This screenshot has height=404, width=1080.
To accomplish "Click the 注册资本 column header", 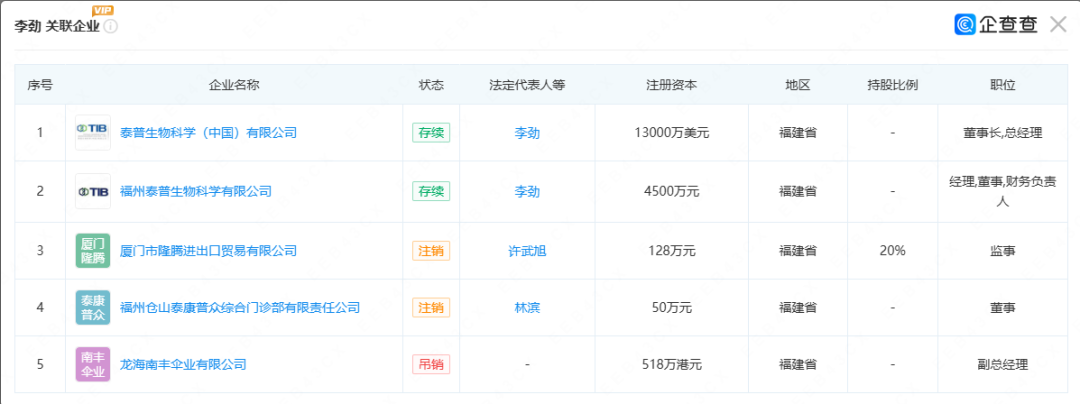I will 672,85.
